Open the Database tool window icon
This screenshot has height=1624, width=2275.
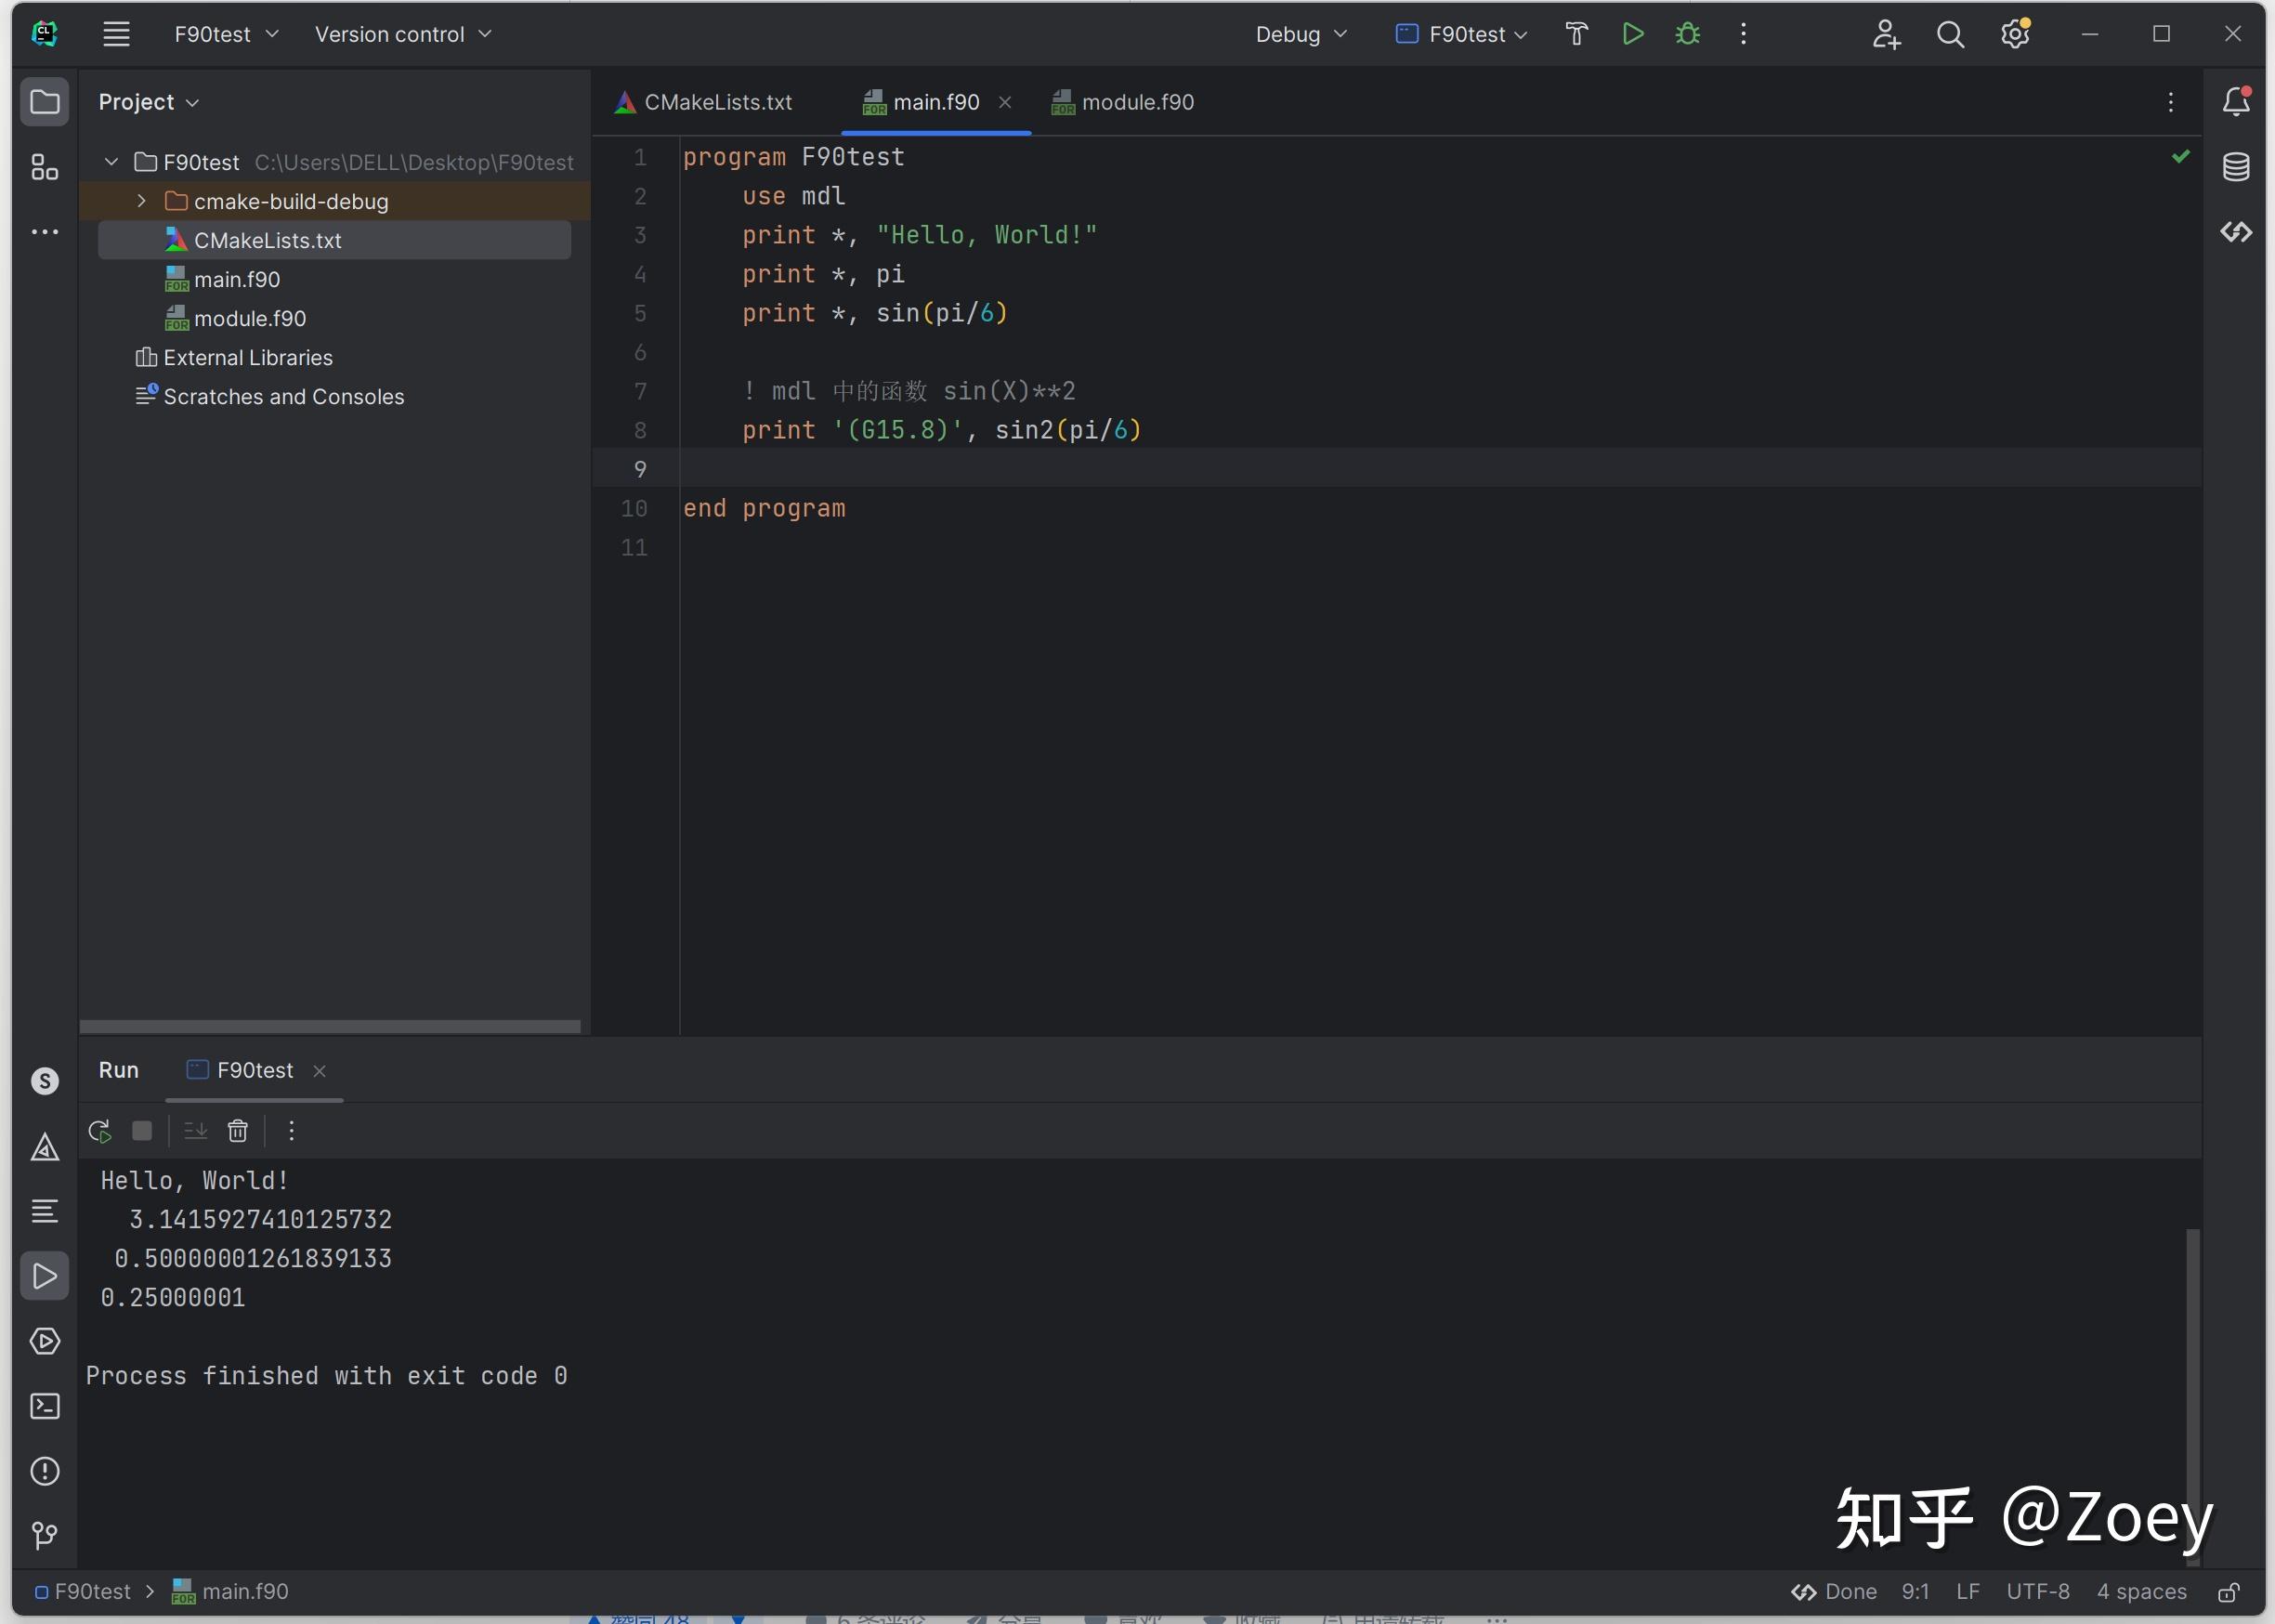click(x=2237, y=166)
